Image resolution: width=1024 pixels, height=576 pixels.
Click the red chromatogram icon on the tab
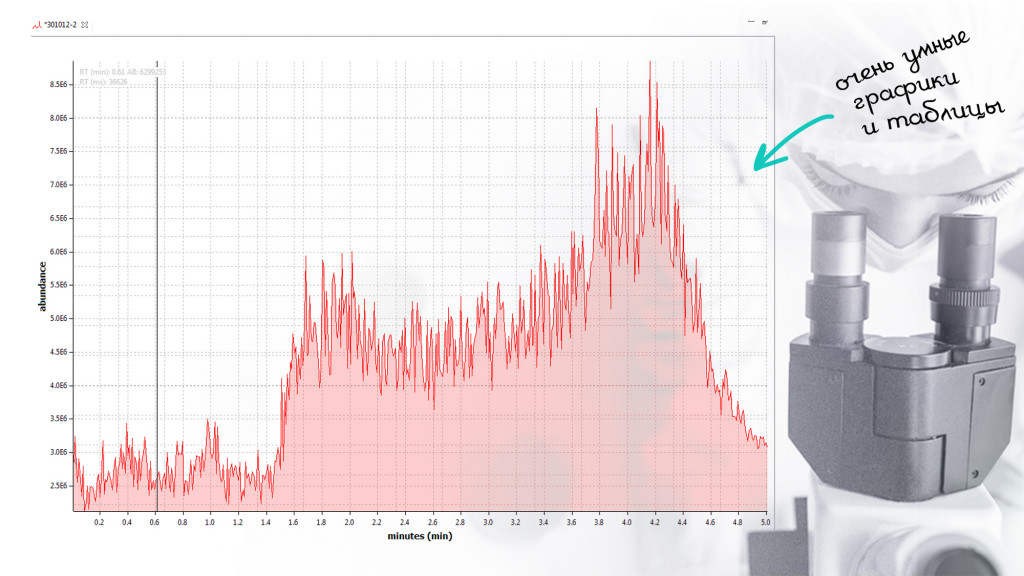37,23
